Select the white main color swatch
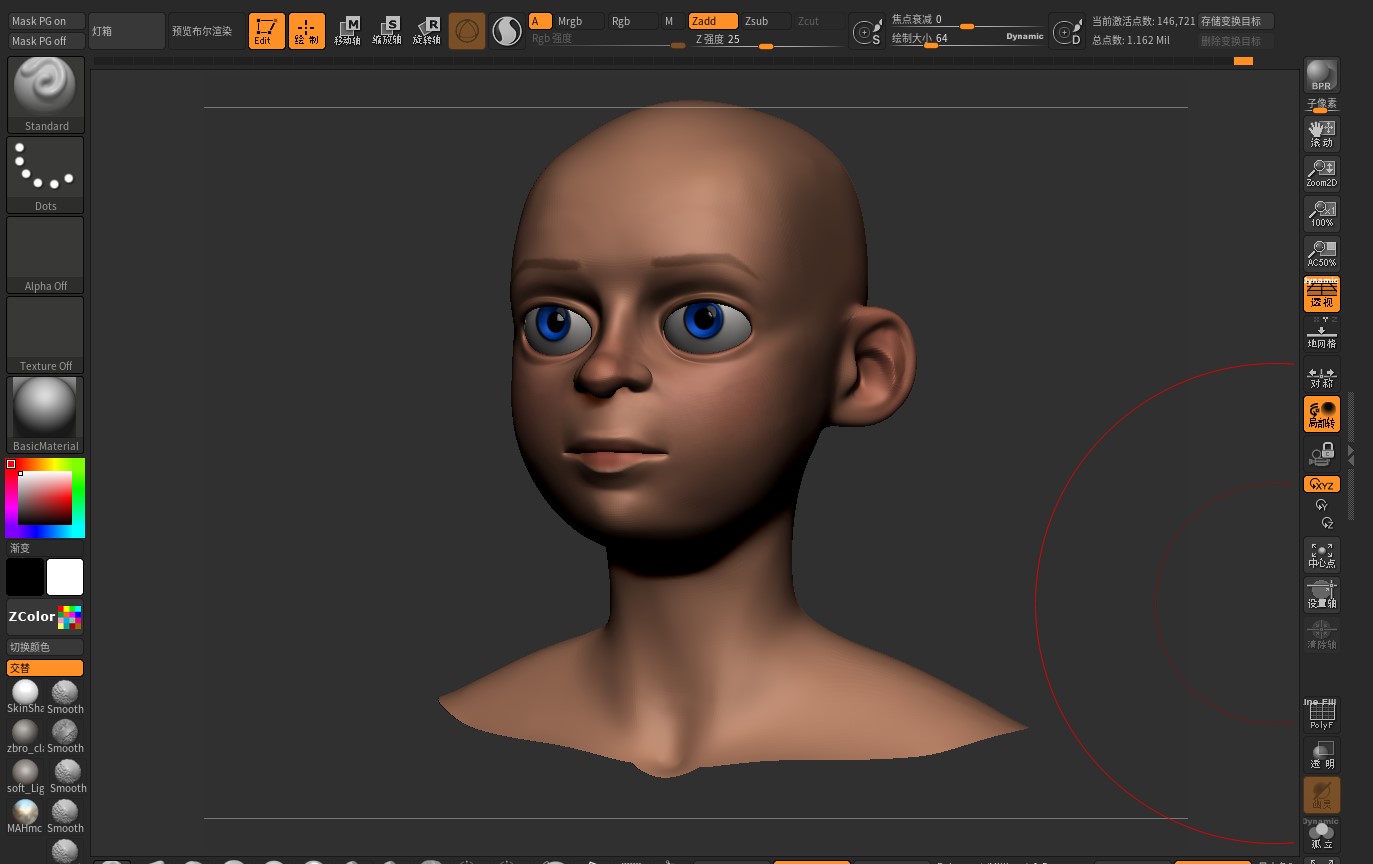This screenshot has height=864, width=1373. [x=65, y=577]
